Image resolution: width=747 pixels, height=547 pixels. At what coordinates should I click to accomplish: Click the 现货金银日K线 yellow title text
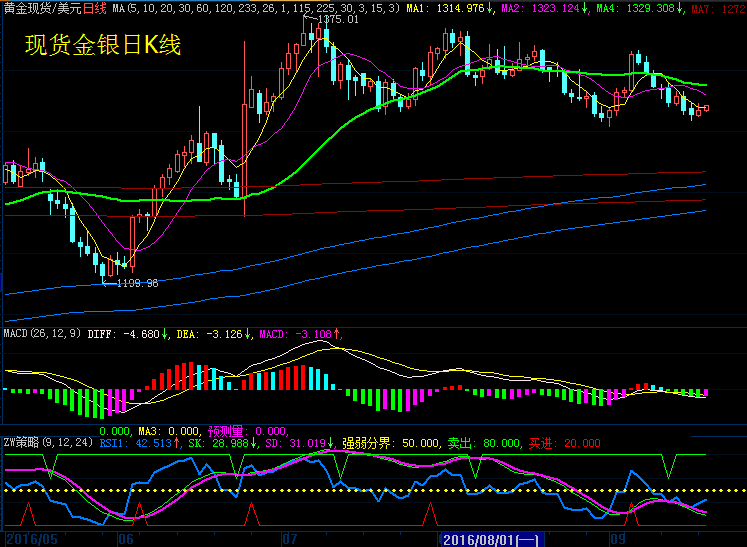click(102, 45)
